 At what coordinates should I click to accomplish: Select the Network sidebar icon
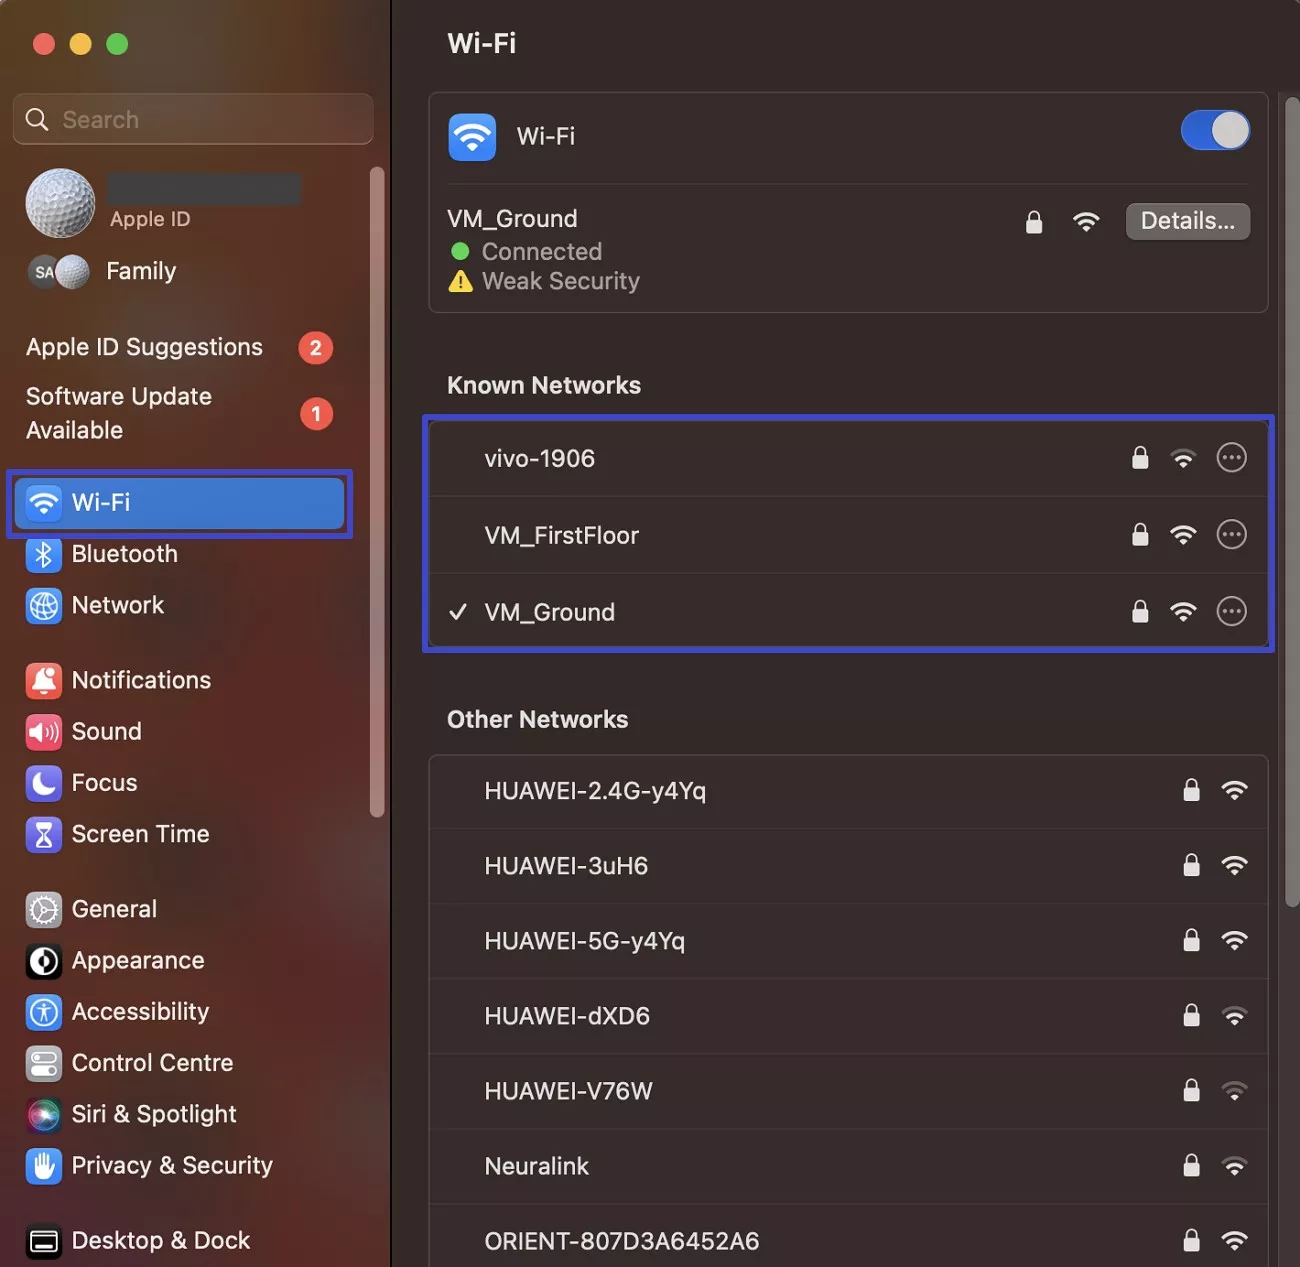click(44, 606)
